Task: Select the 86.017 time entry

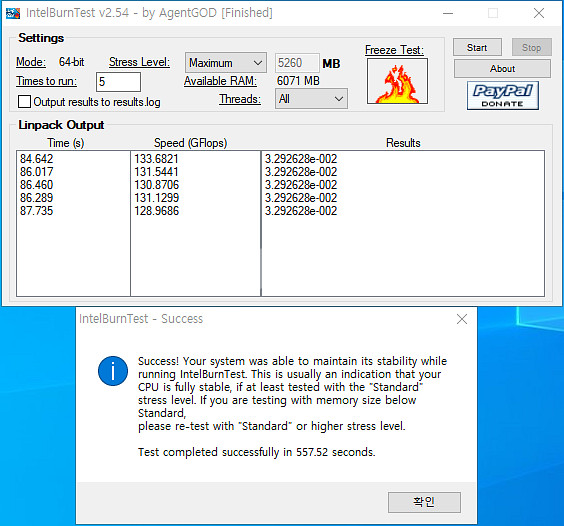Action: coord(37,172)
